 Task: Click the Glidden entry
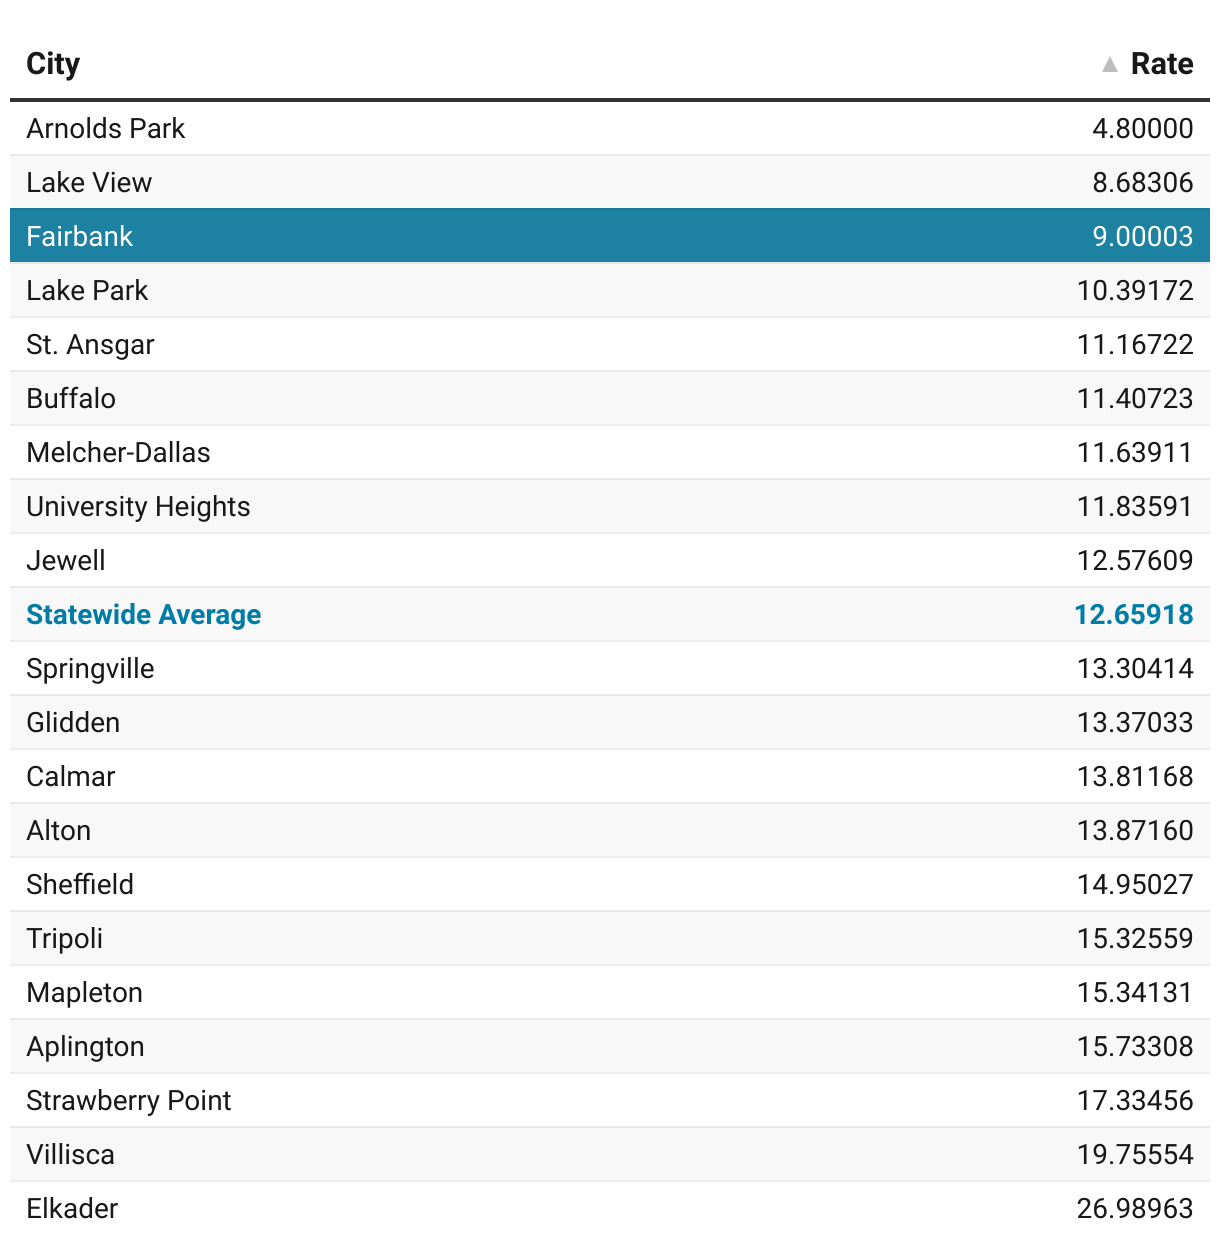point(73,723)
